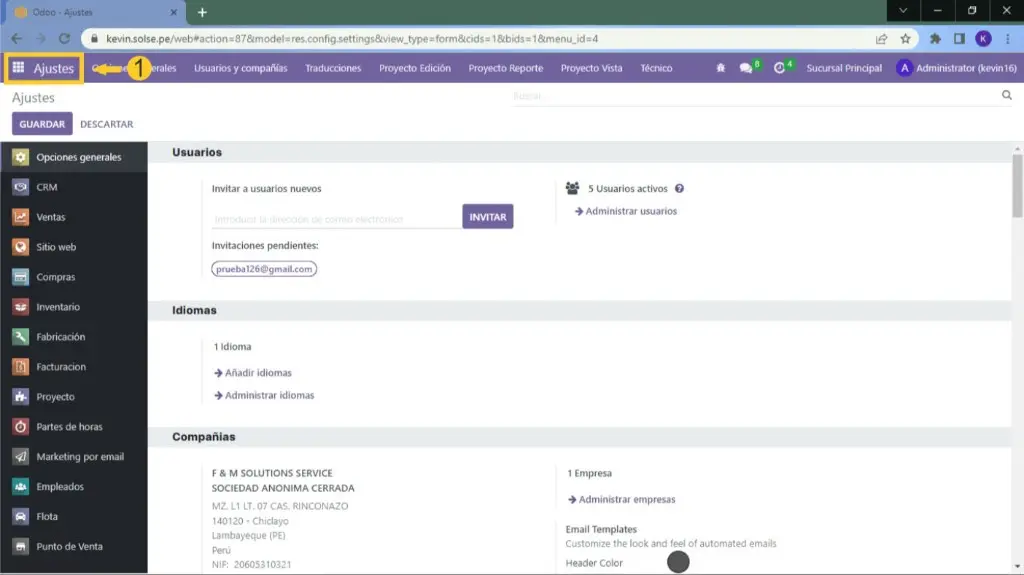
Task: Click the search magnifier icon
Action: (1007, 96)
